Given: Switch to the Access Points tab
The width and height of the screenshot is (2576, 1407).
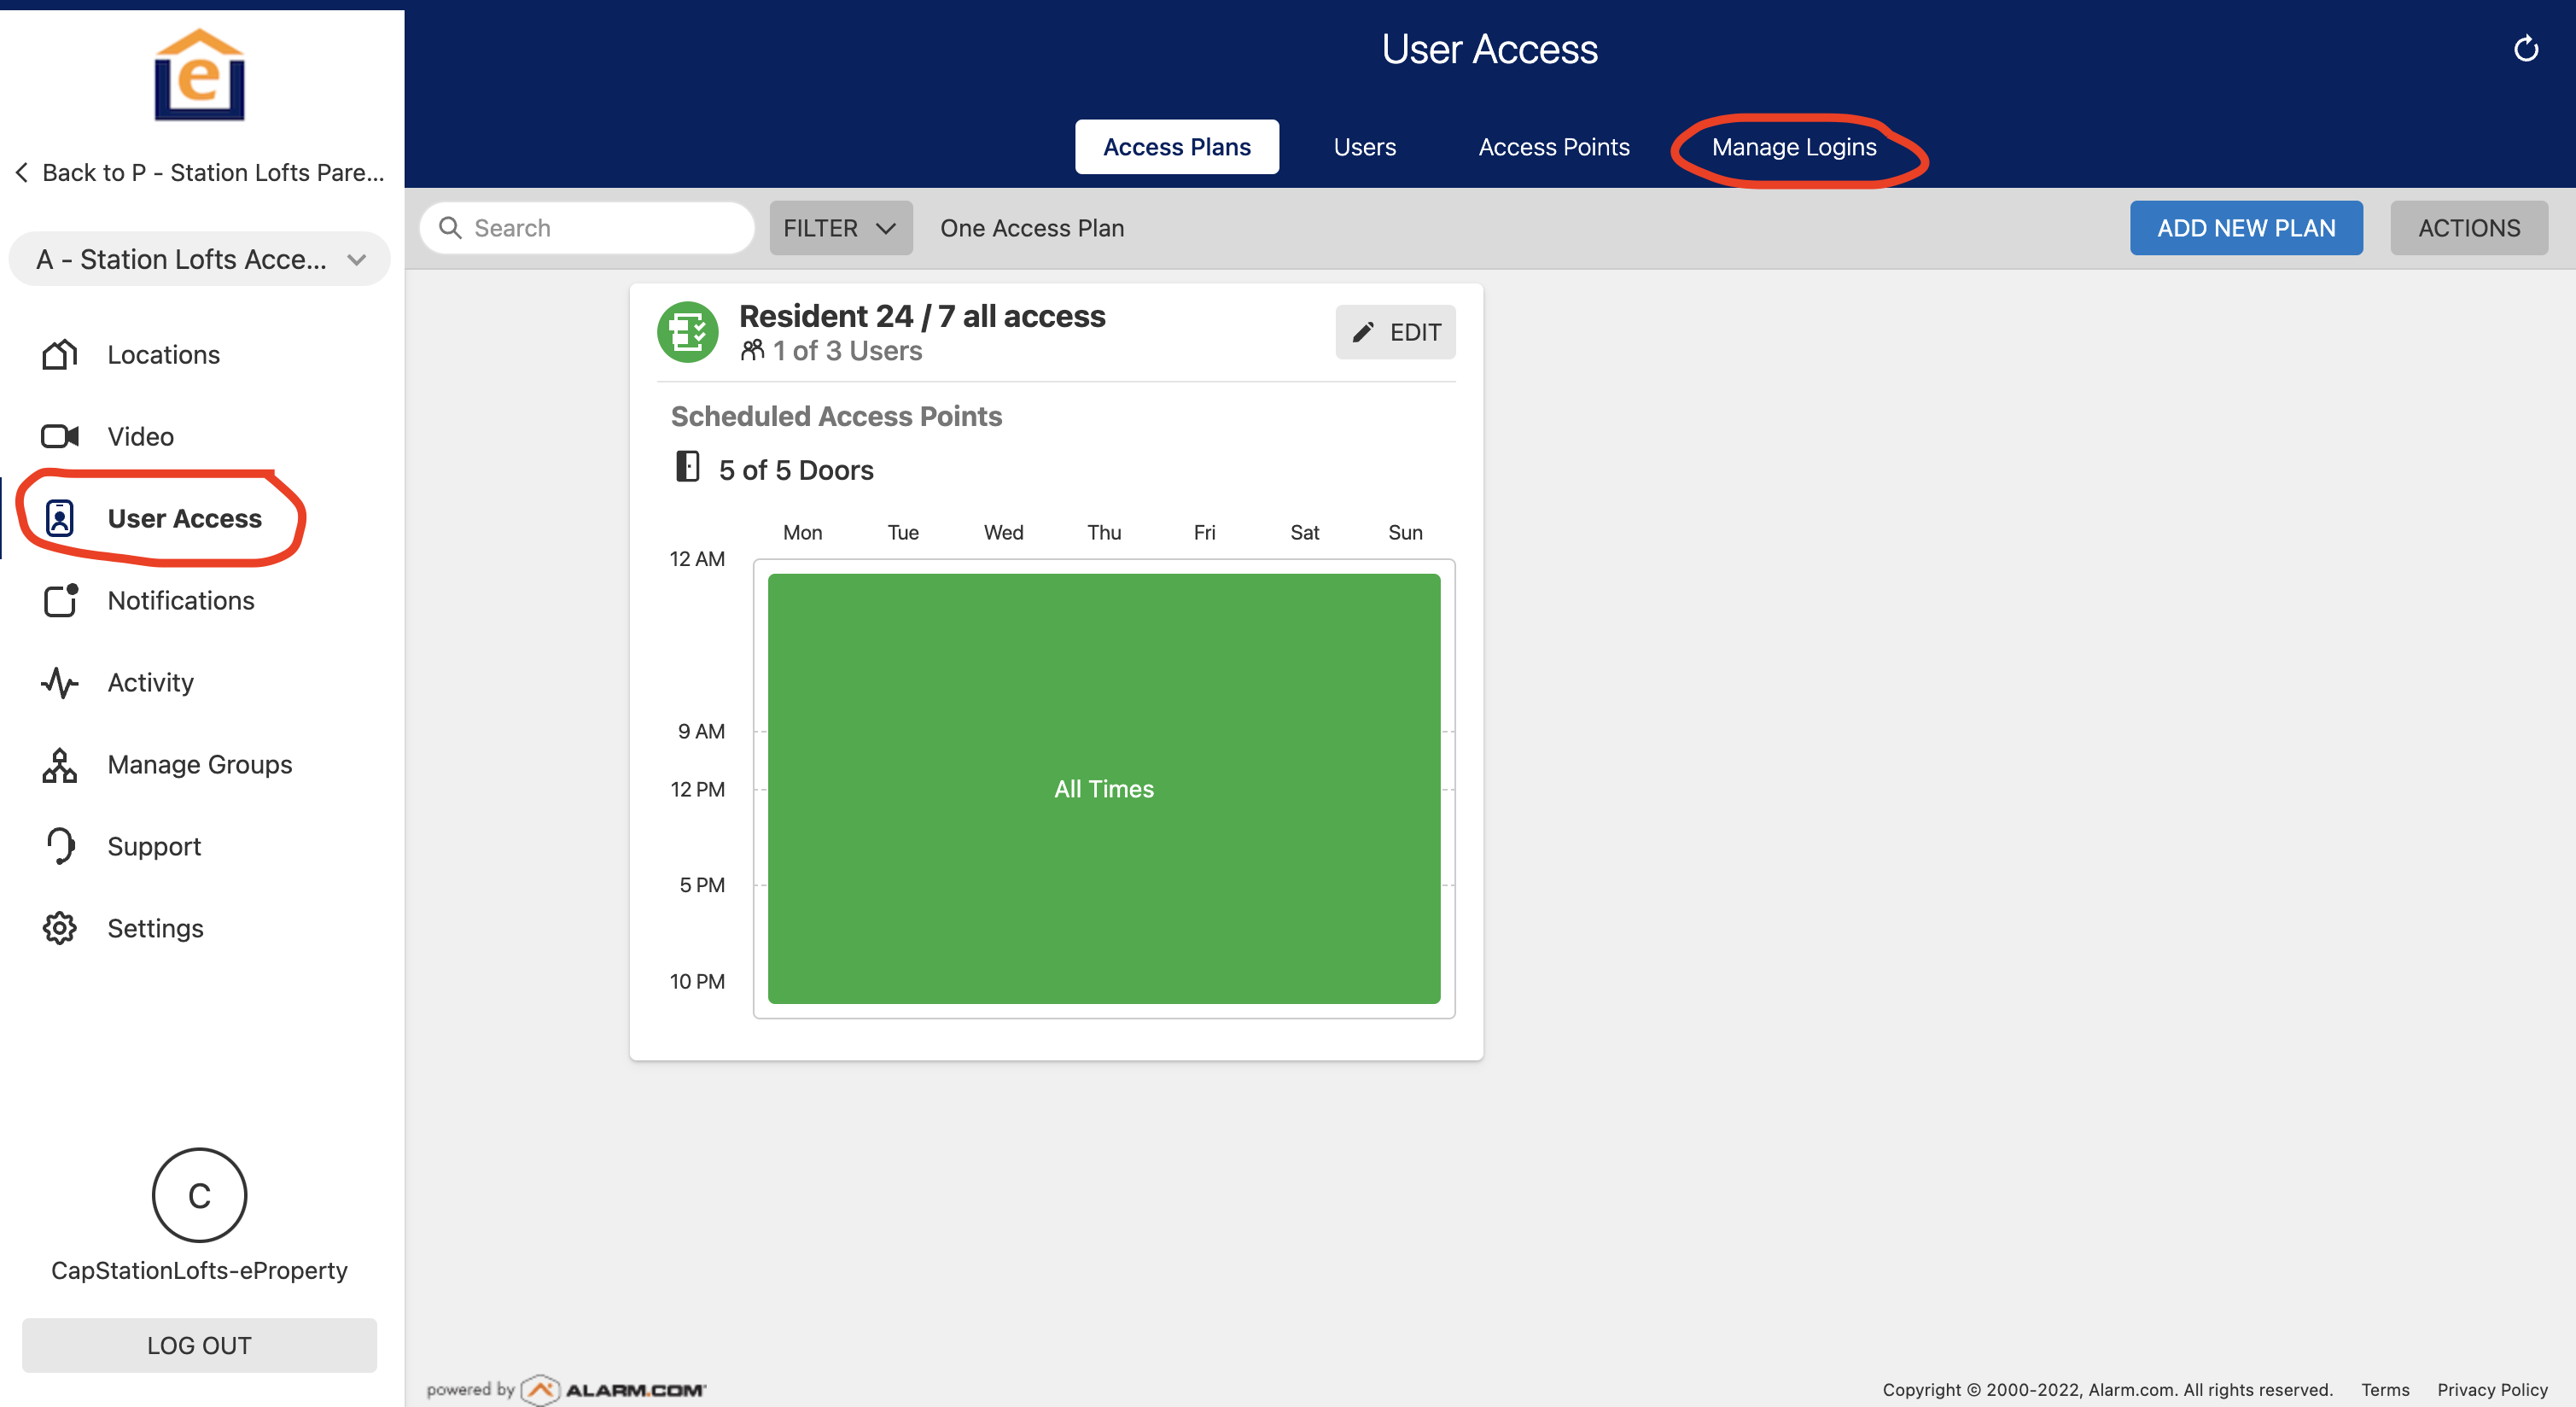Looking at the screenshot, I should [x=1553, y=147].
